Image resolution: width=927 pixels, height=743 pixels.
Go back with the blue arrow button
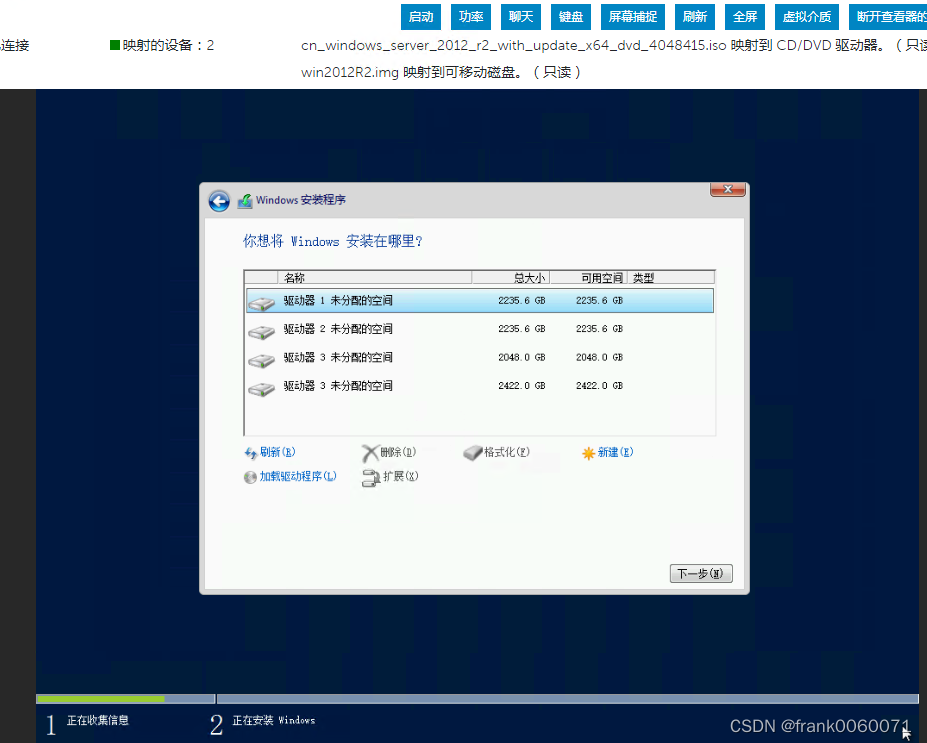[x=219, y=201]
